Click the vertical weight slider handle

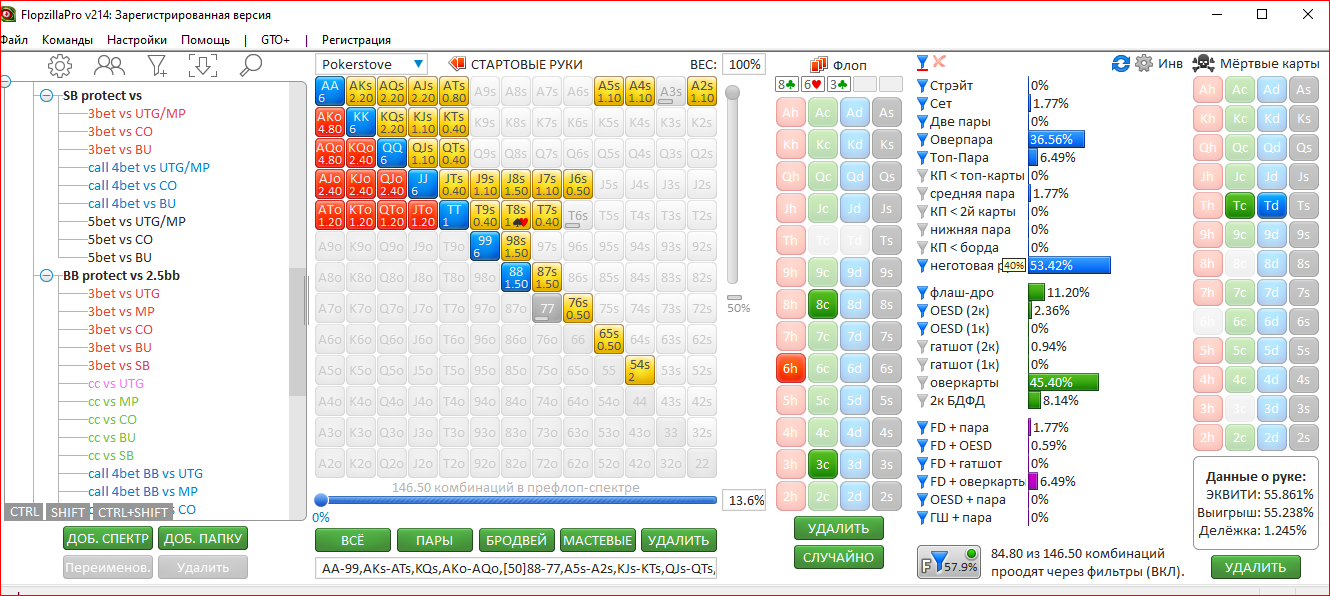733,92
